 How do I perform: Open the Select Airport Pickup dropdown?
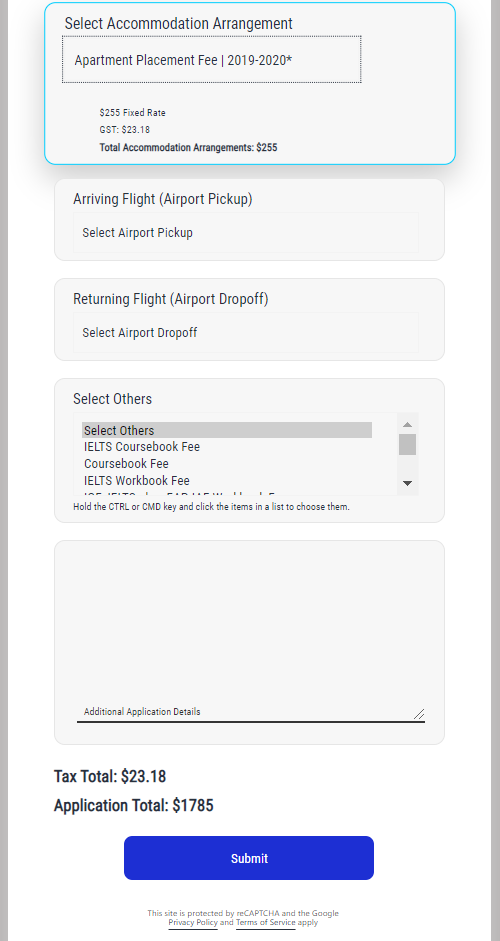(x=245, y=232)
